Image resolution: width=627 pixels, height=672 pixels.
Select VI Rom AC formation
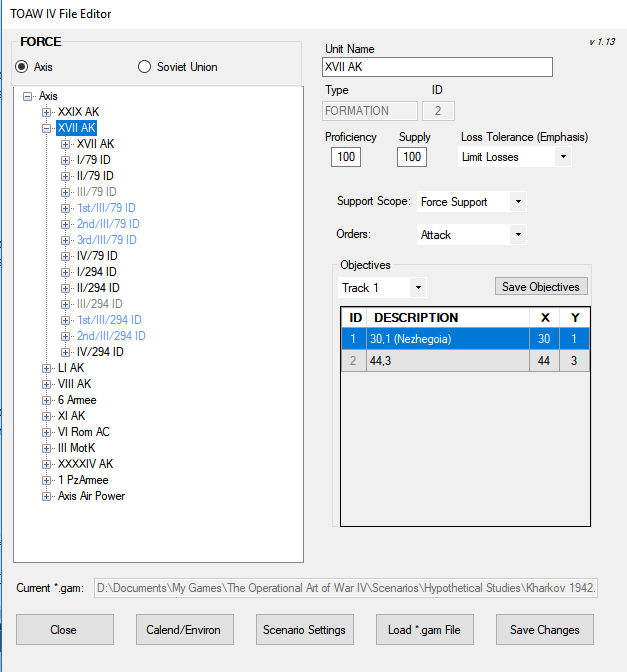coord(84,432)
